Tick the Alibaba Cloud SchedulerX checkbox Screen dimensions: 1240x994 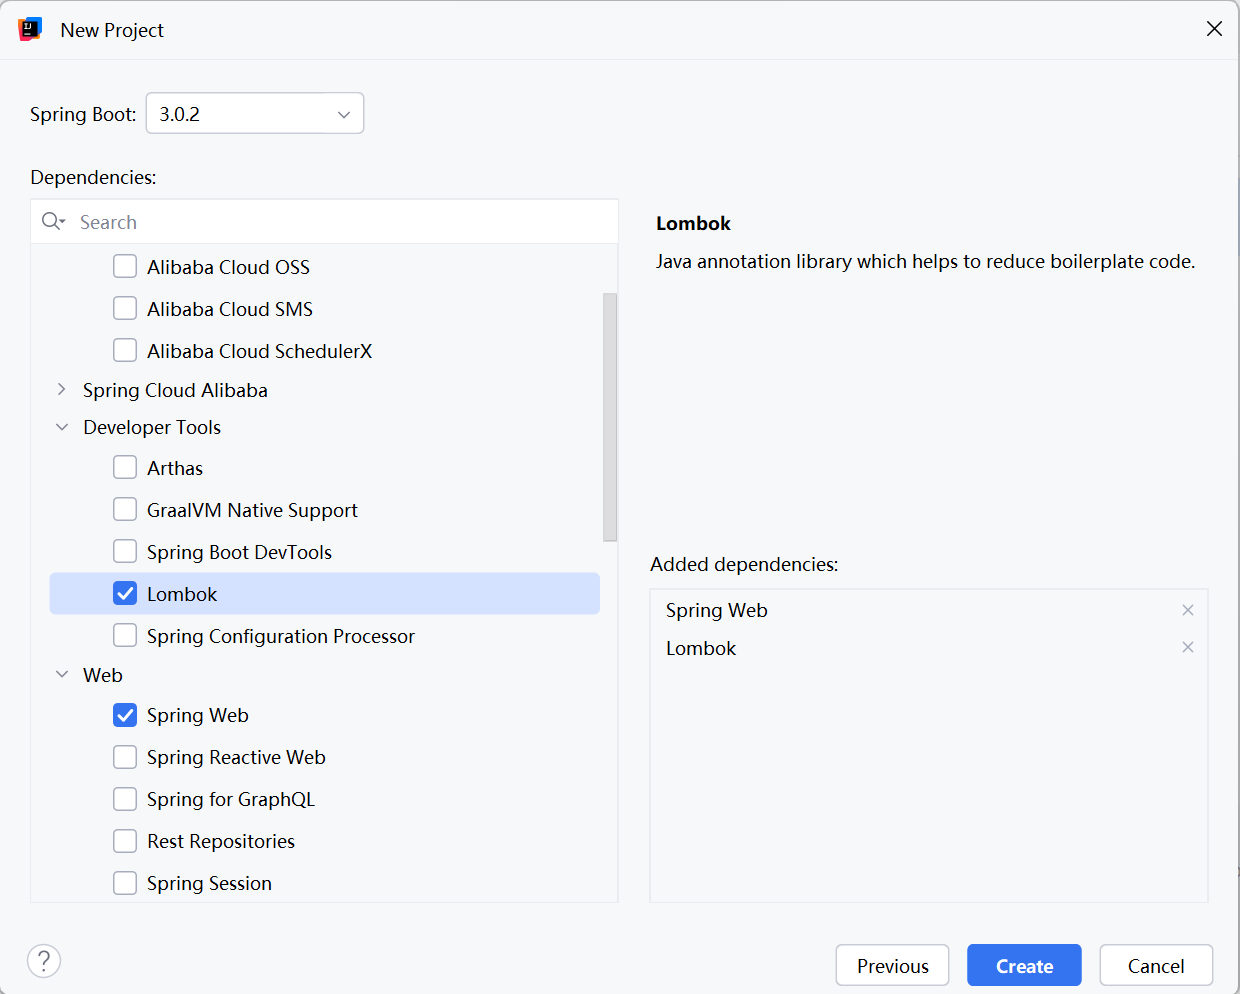tap(125, 350)
